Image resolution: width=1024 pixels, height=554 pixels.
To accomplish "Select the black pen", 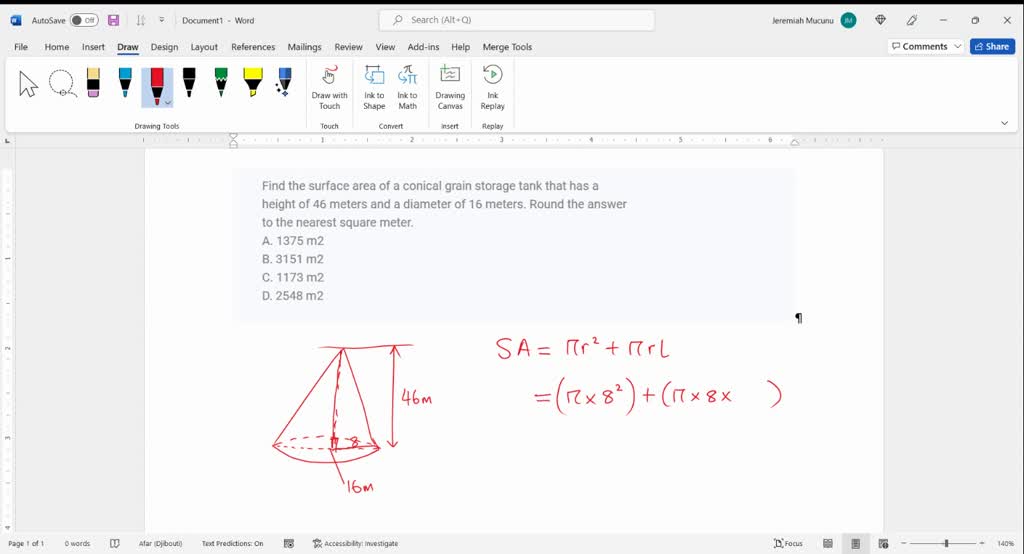I will tap(189, 83).
